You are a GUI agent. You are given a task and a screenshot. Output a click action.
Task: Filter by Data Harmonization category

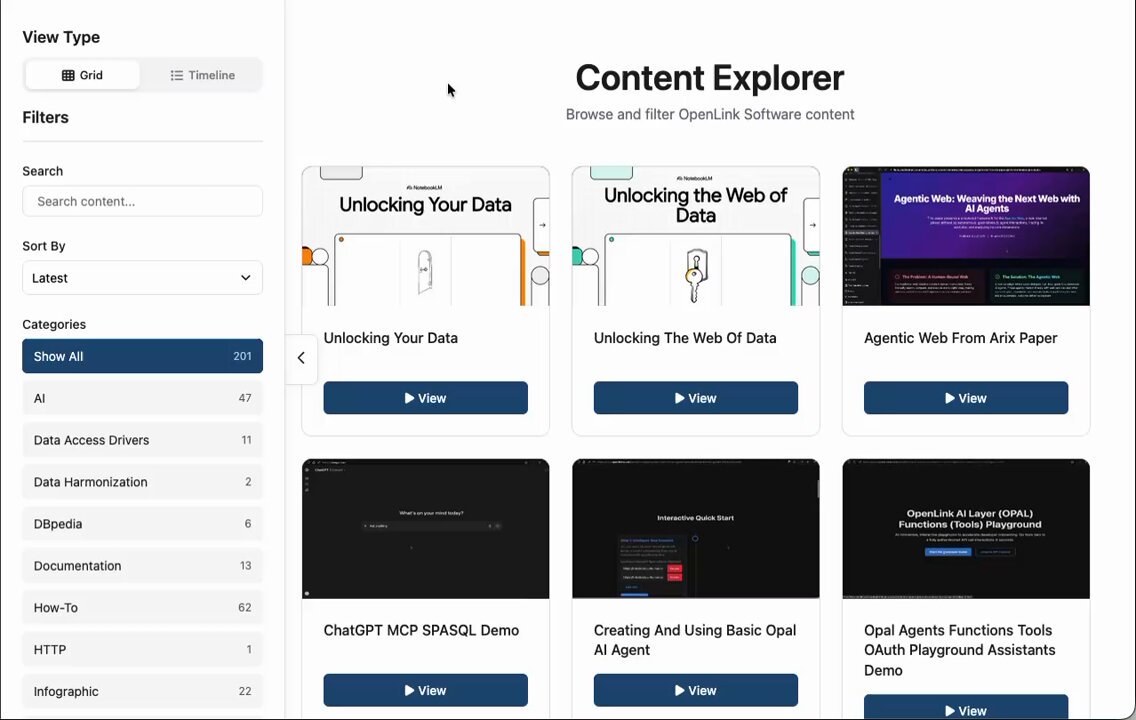(x=143, y=482)
